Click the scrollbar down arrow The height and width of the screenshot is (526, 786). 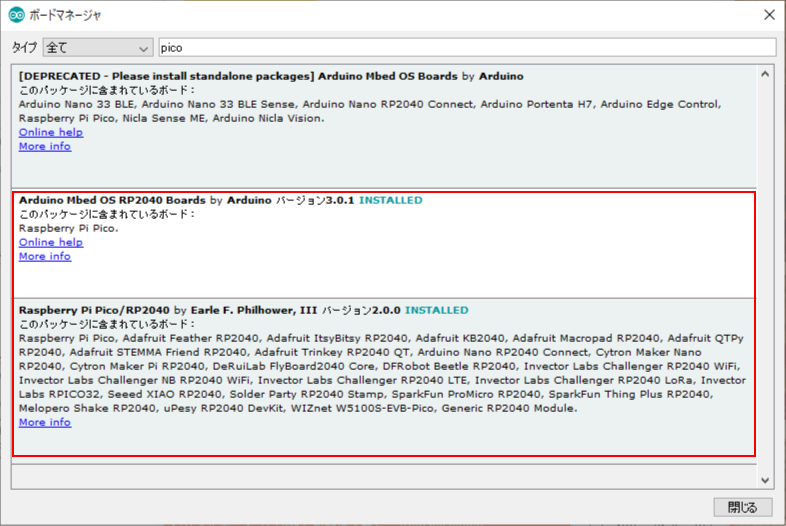click(765, 480)
